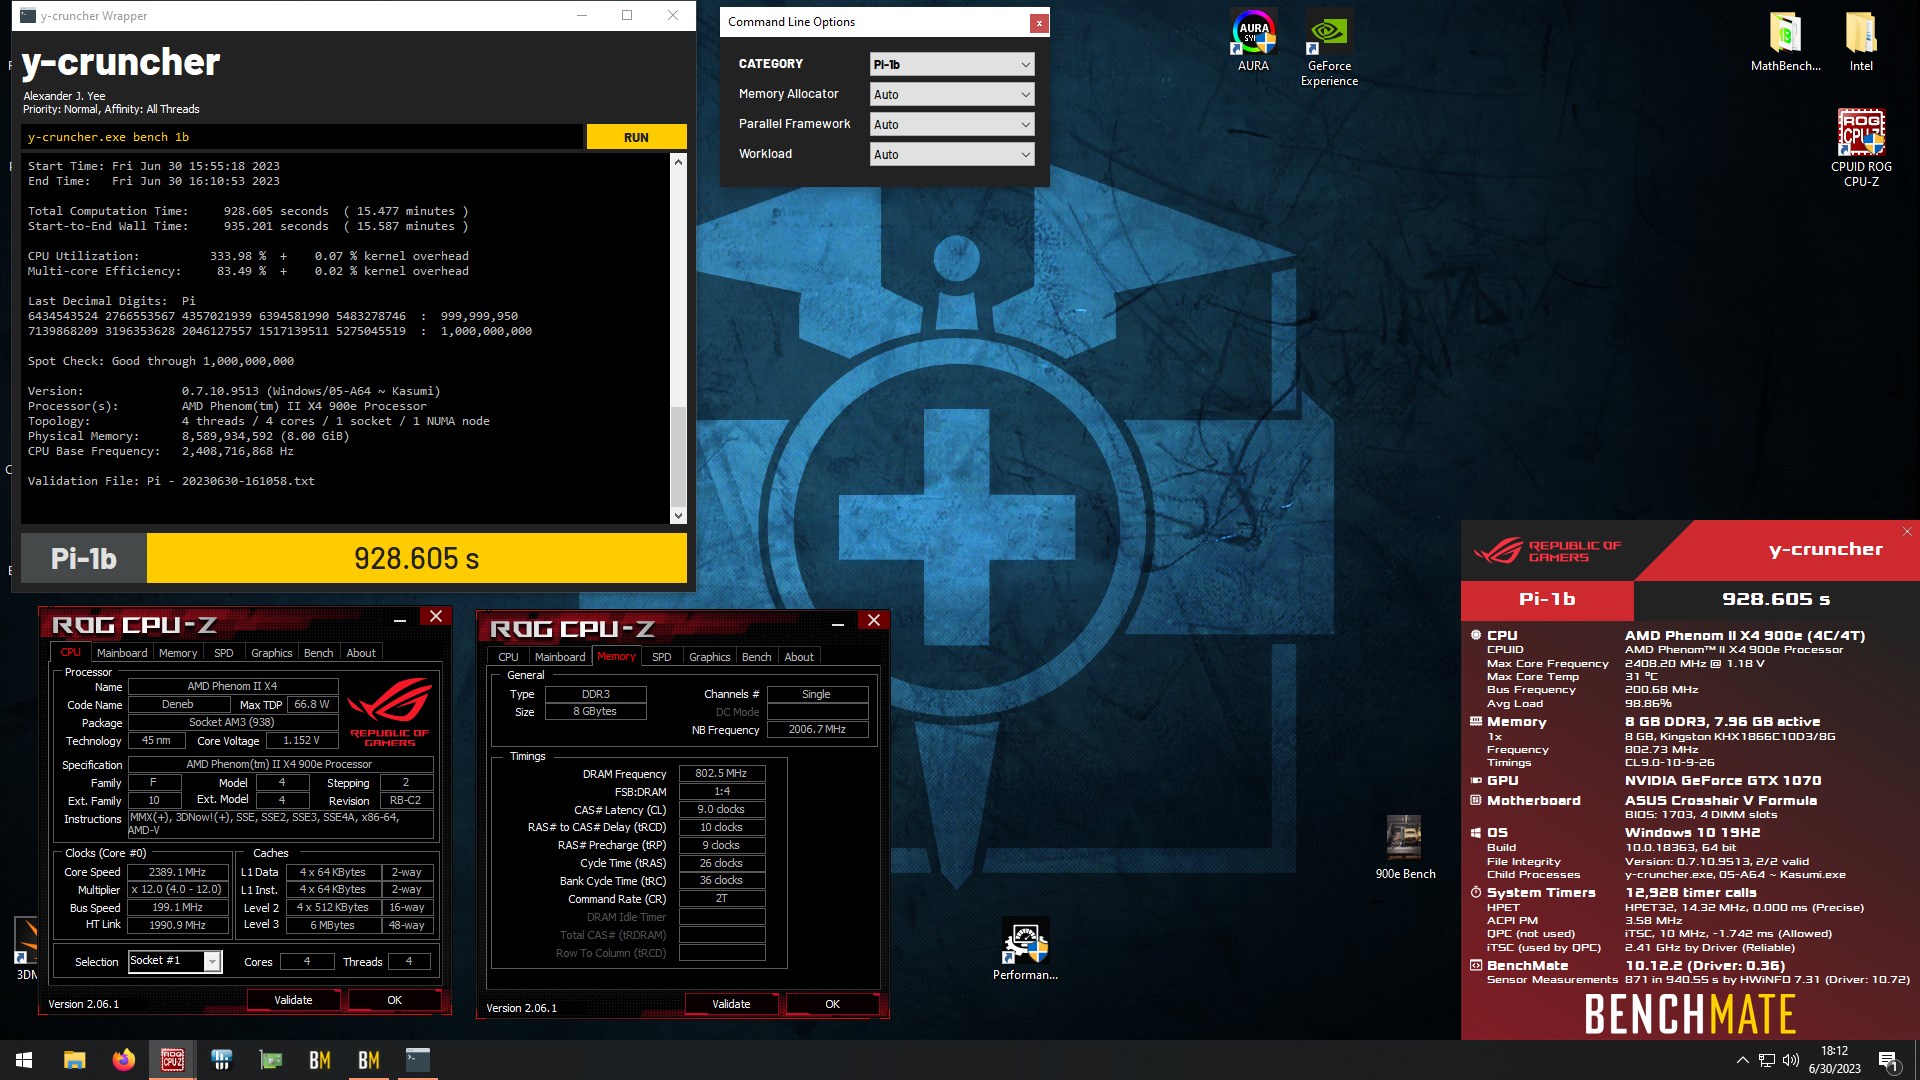Click scroll-up arrow in y-cruncher output
Screen dimensions: 1920x1080
(x=678, y=162)
